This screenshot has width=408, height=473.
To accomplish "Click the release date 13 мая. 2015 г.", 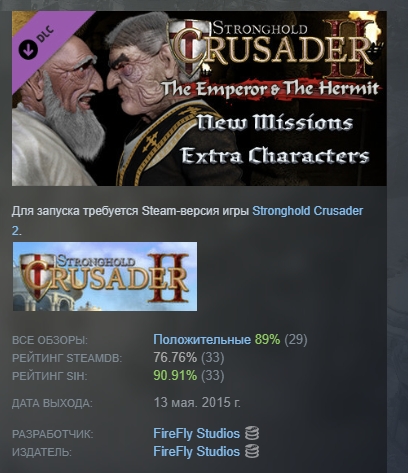I will pos(197,403).
